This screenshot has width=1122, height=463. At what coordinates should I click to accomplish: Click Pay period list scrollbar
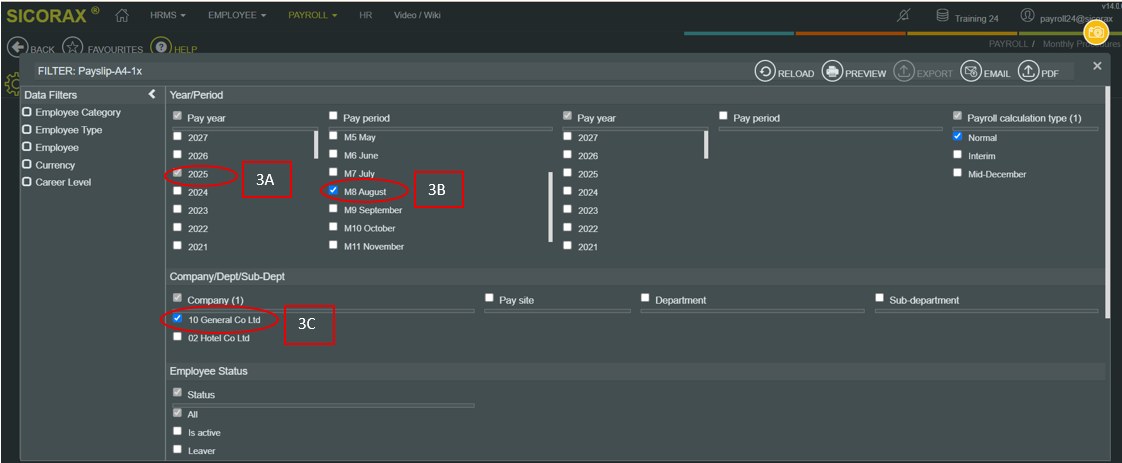pyautogui.click(x=550, y=208)
